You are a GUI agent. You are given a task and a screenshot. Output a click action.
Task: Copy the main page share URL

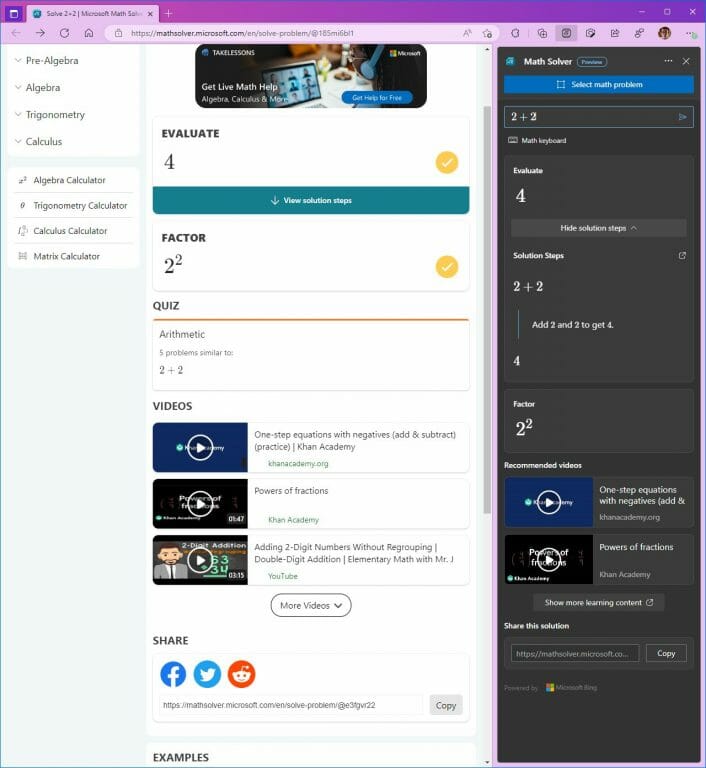(446, 705)
